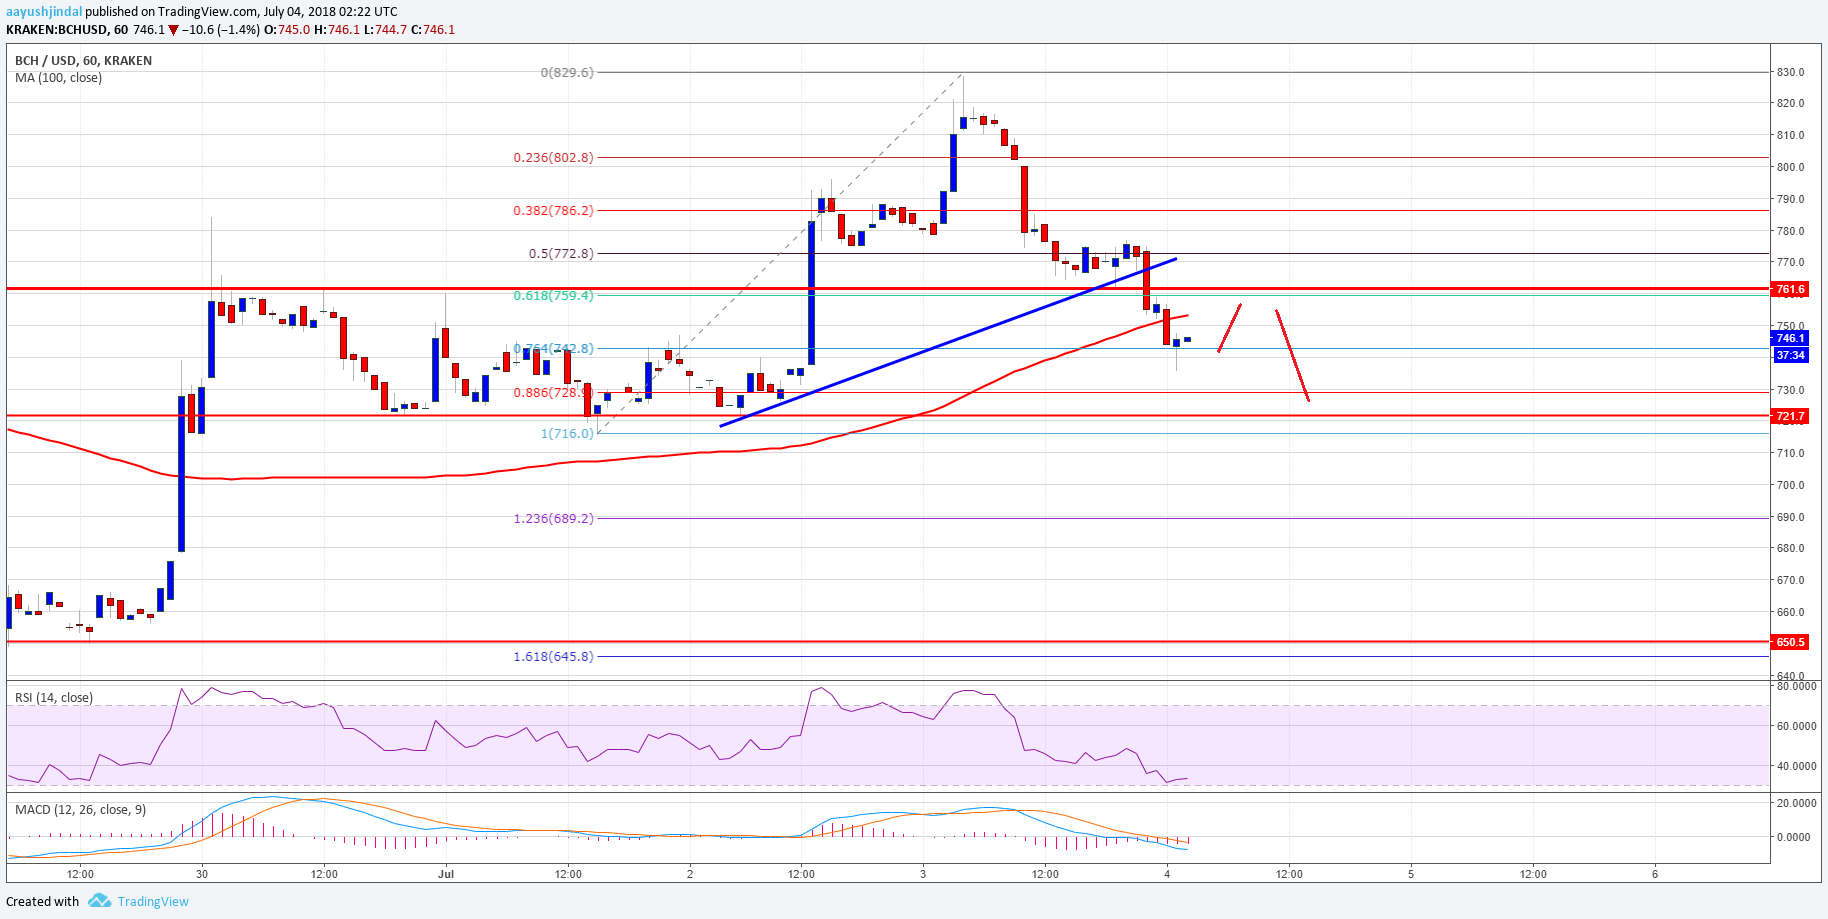Viewport: 1828px width, 919px height.
Task: Click the 800.0 price axis label
Action: pos(1790,168)
